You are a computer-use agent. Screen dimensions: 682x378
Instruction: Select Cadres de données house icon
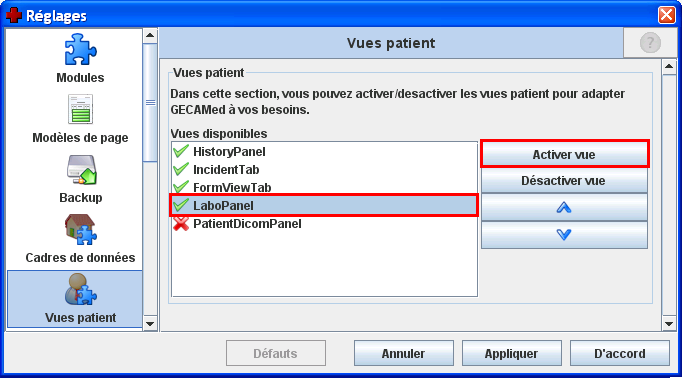pos(80,229)
